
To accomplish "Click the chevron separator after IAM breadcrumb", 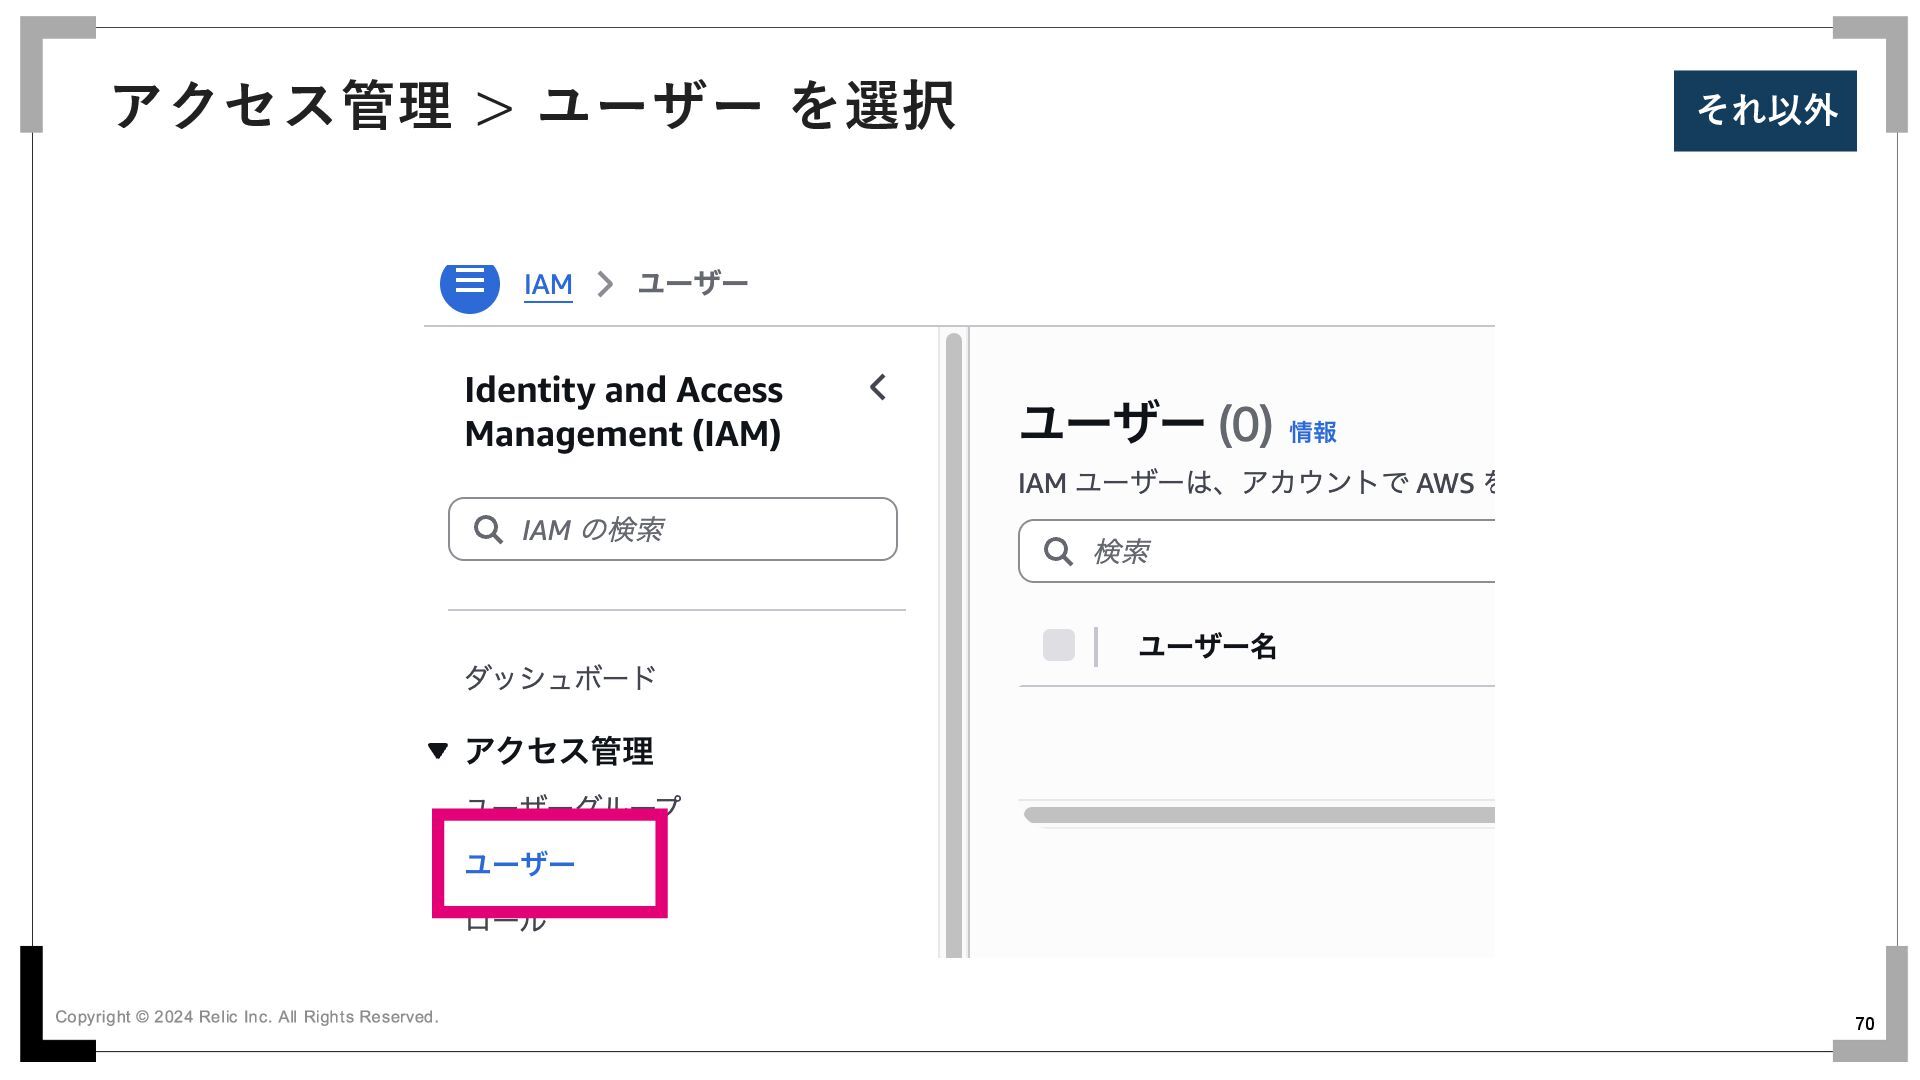I will [x=605, y=285].
